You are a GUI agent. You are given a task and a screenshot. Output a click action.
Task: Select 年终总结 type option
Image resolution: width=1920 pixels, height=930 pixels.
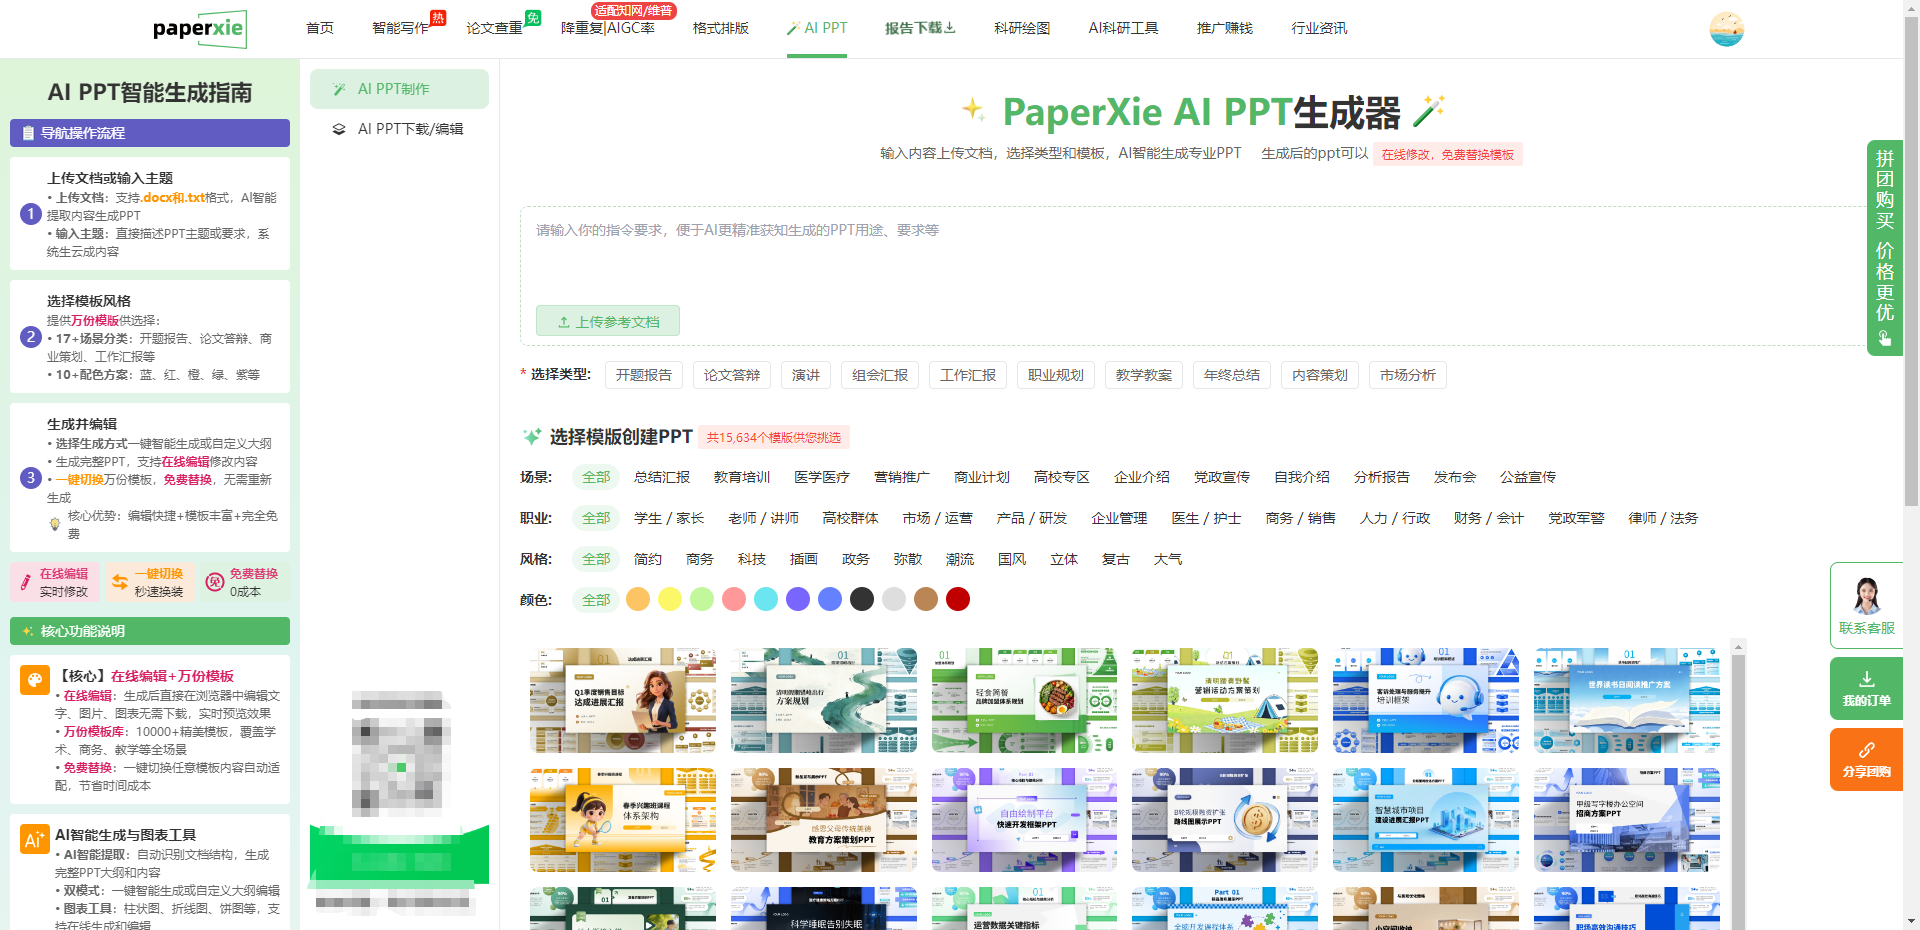click(x=1232, y=375)
